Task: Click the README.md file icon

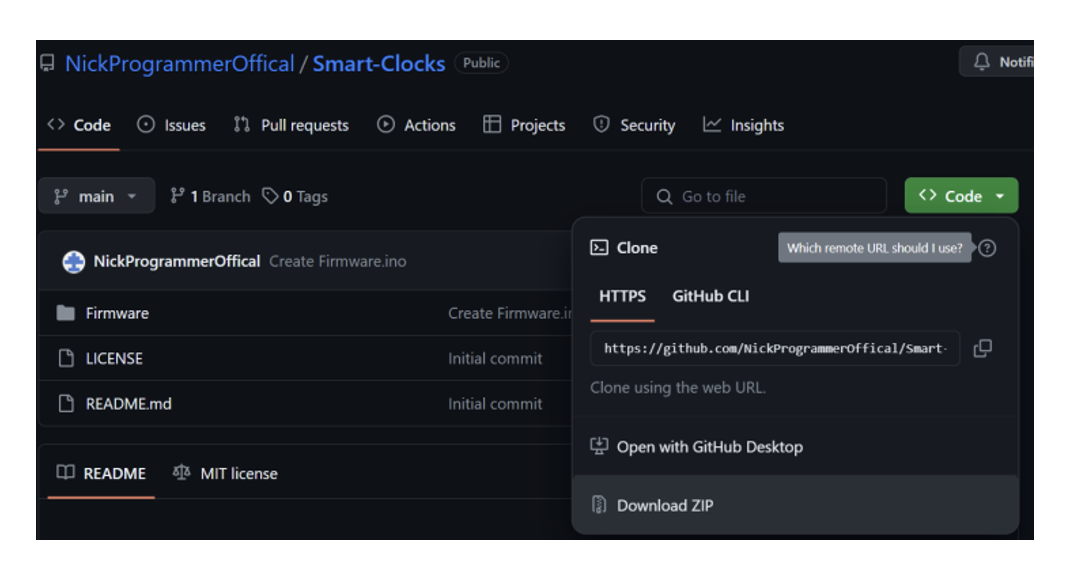Action: [x=66, y=404]
